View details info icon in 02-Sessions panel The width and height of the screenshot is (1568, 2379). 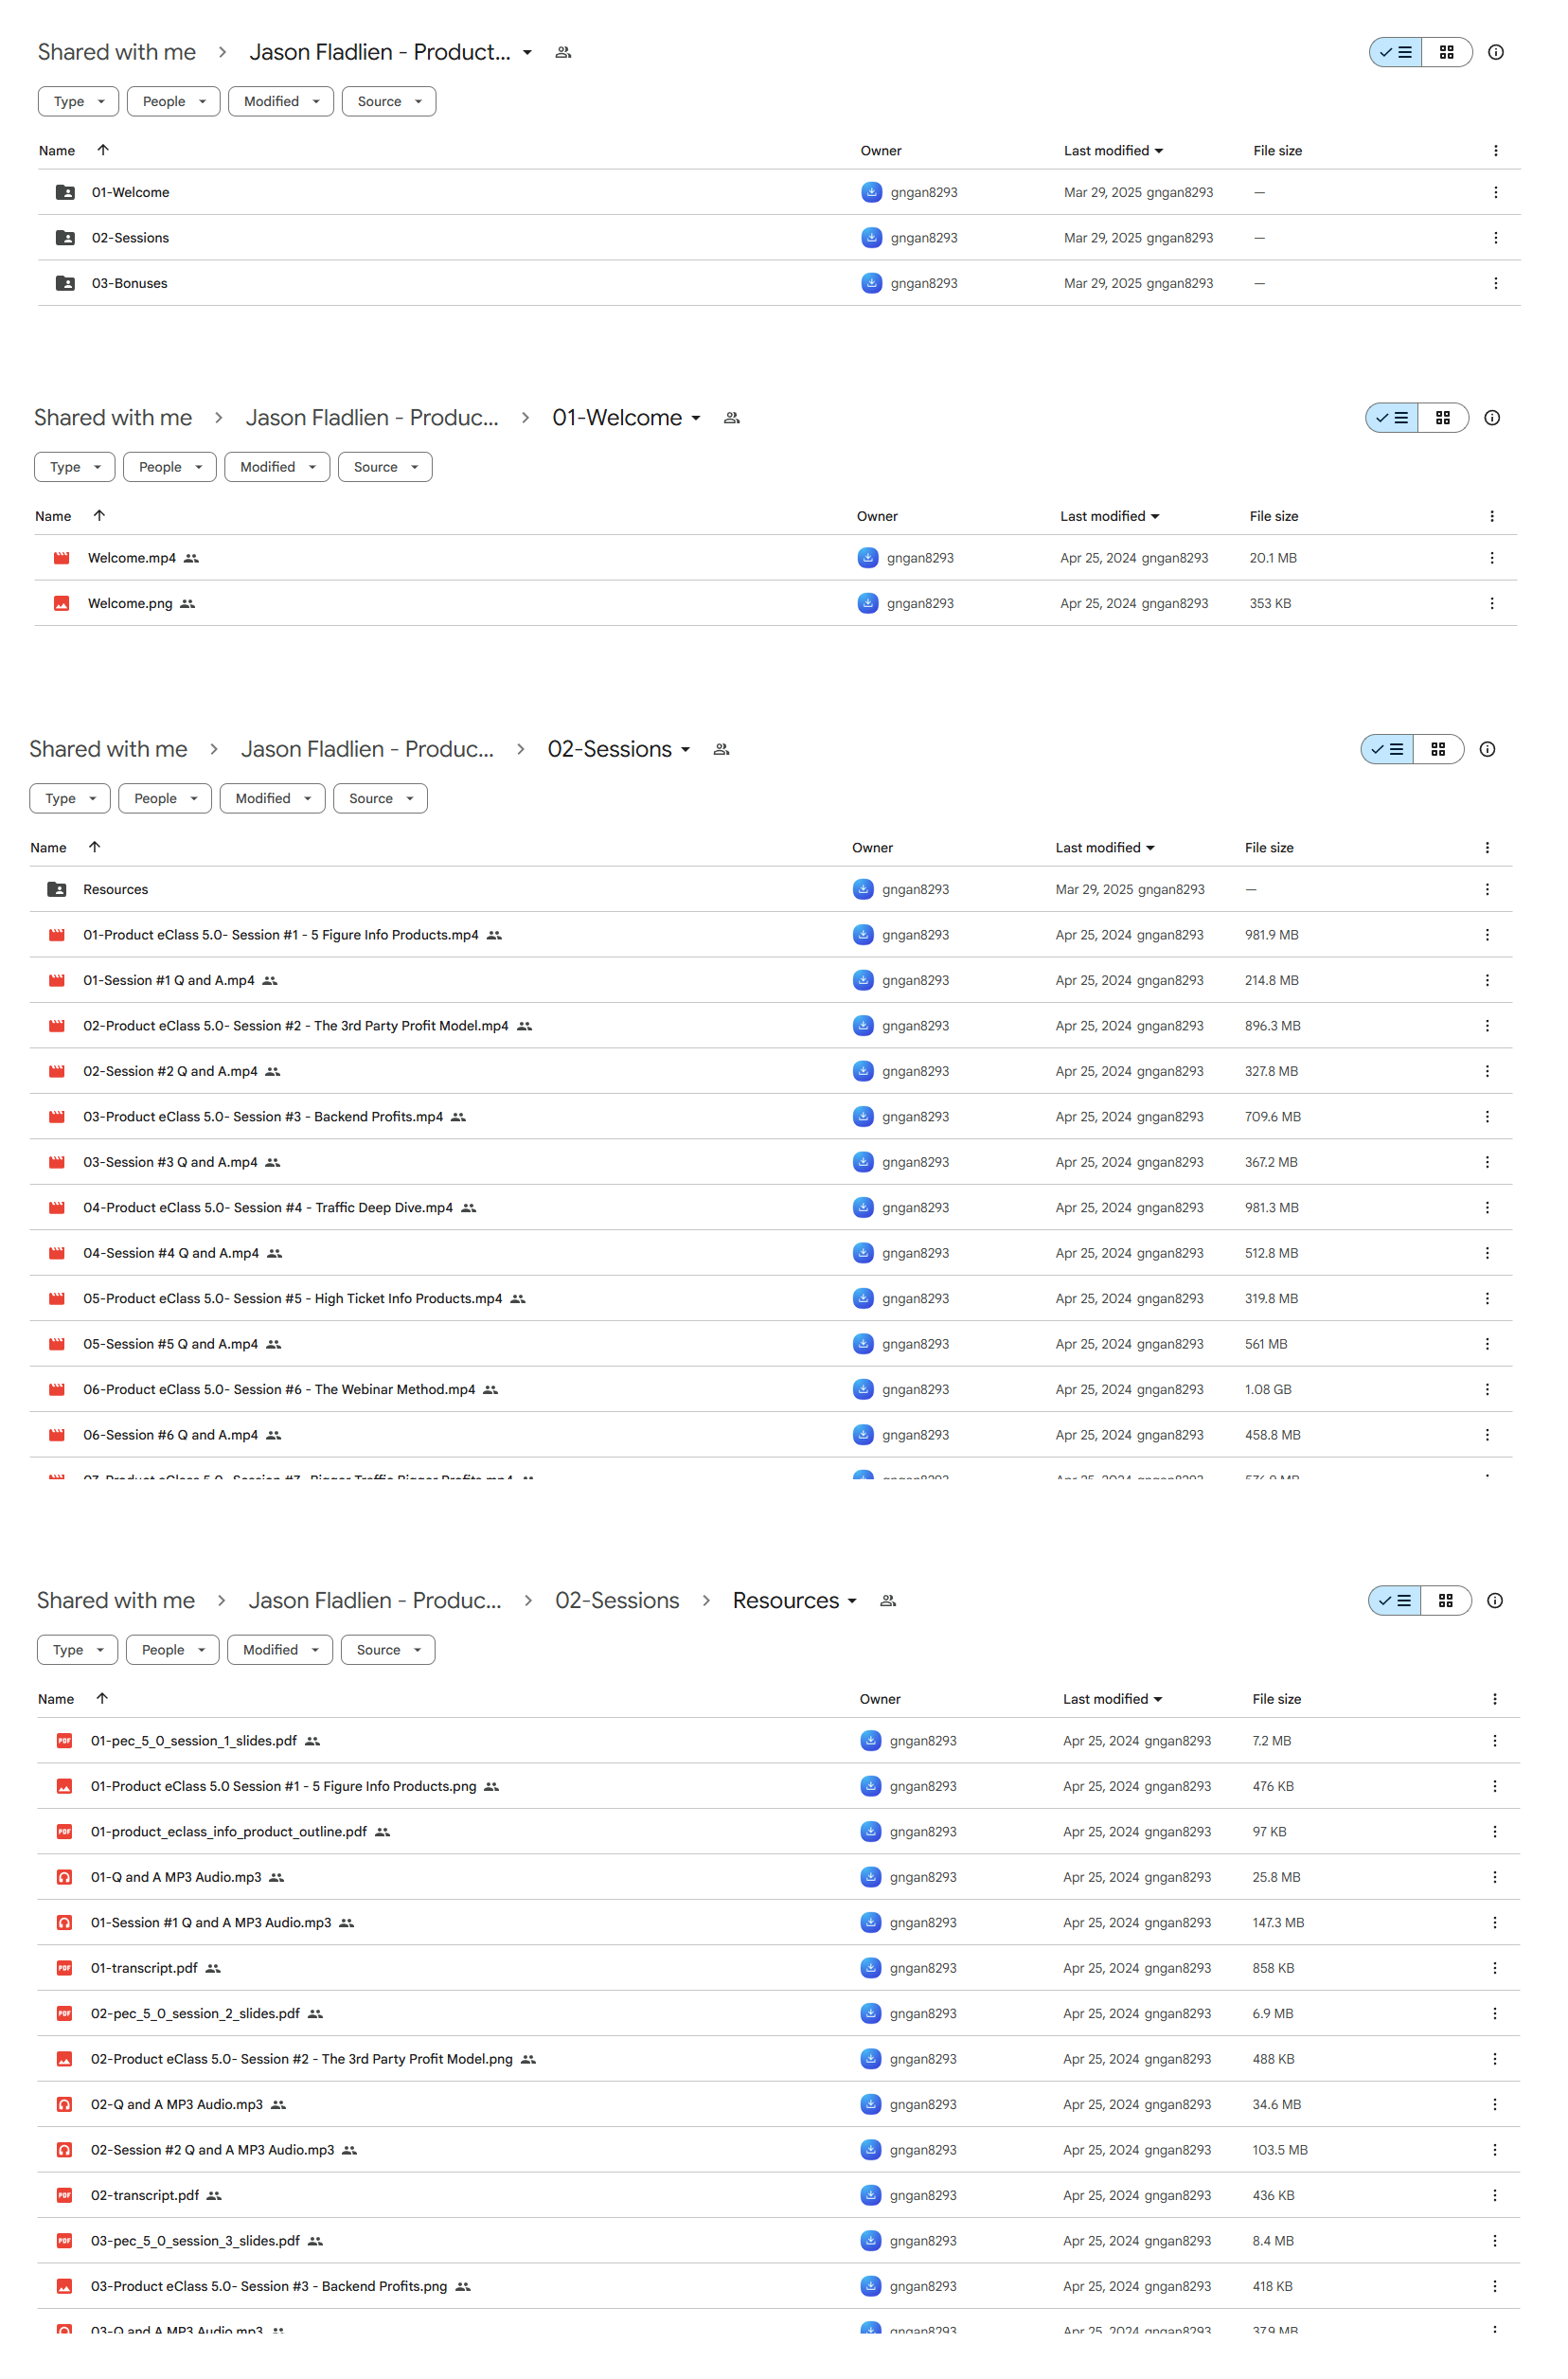[x=1487, y=749]
